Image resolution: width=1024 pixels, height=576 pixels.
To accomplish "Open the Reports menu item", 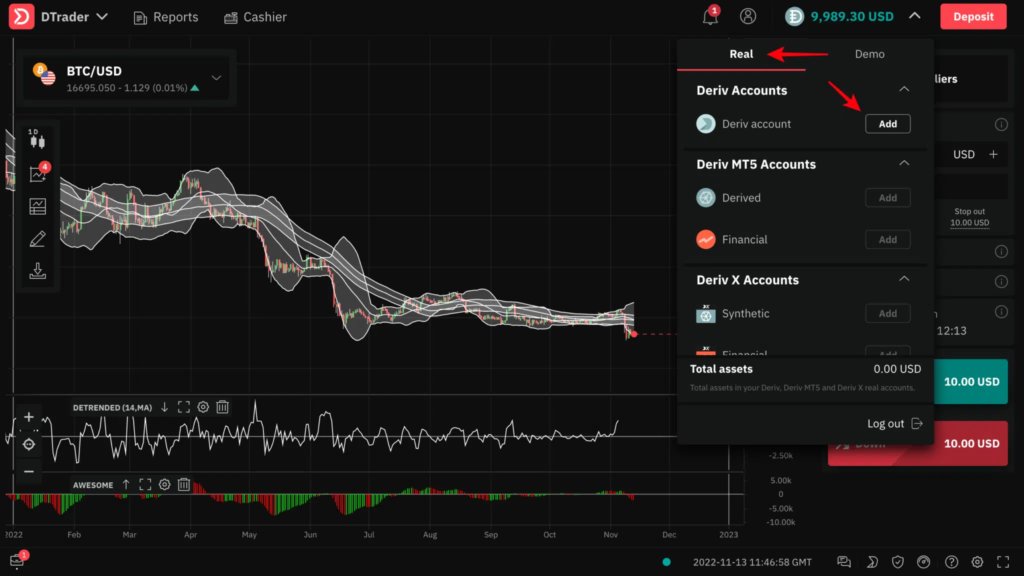I will [166, 17].
